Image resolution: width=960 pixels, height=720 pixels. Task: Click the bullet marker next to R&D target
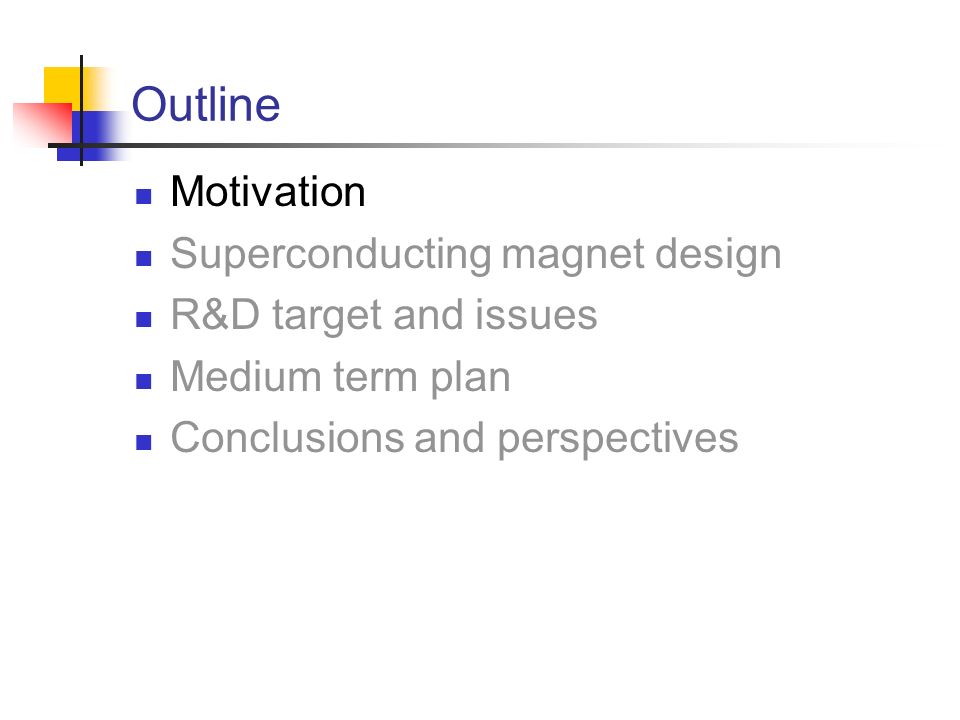click(143, 320)
